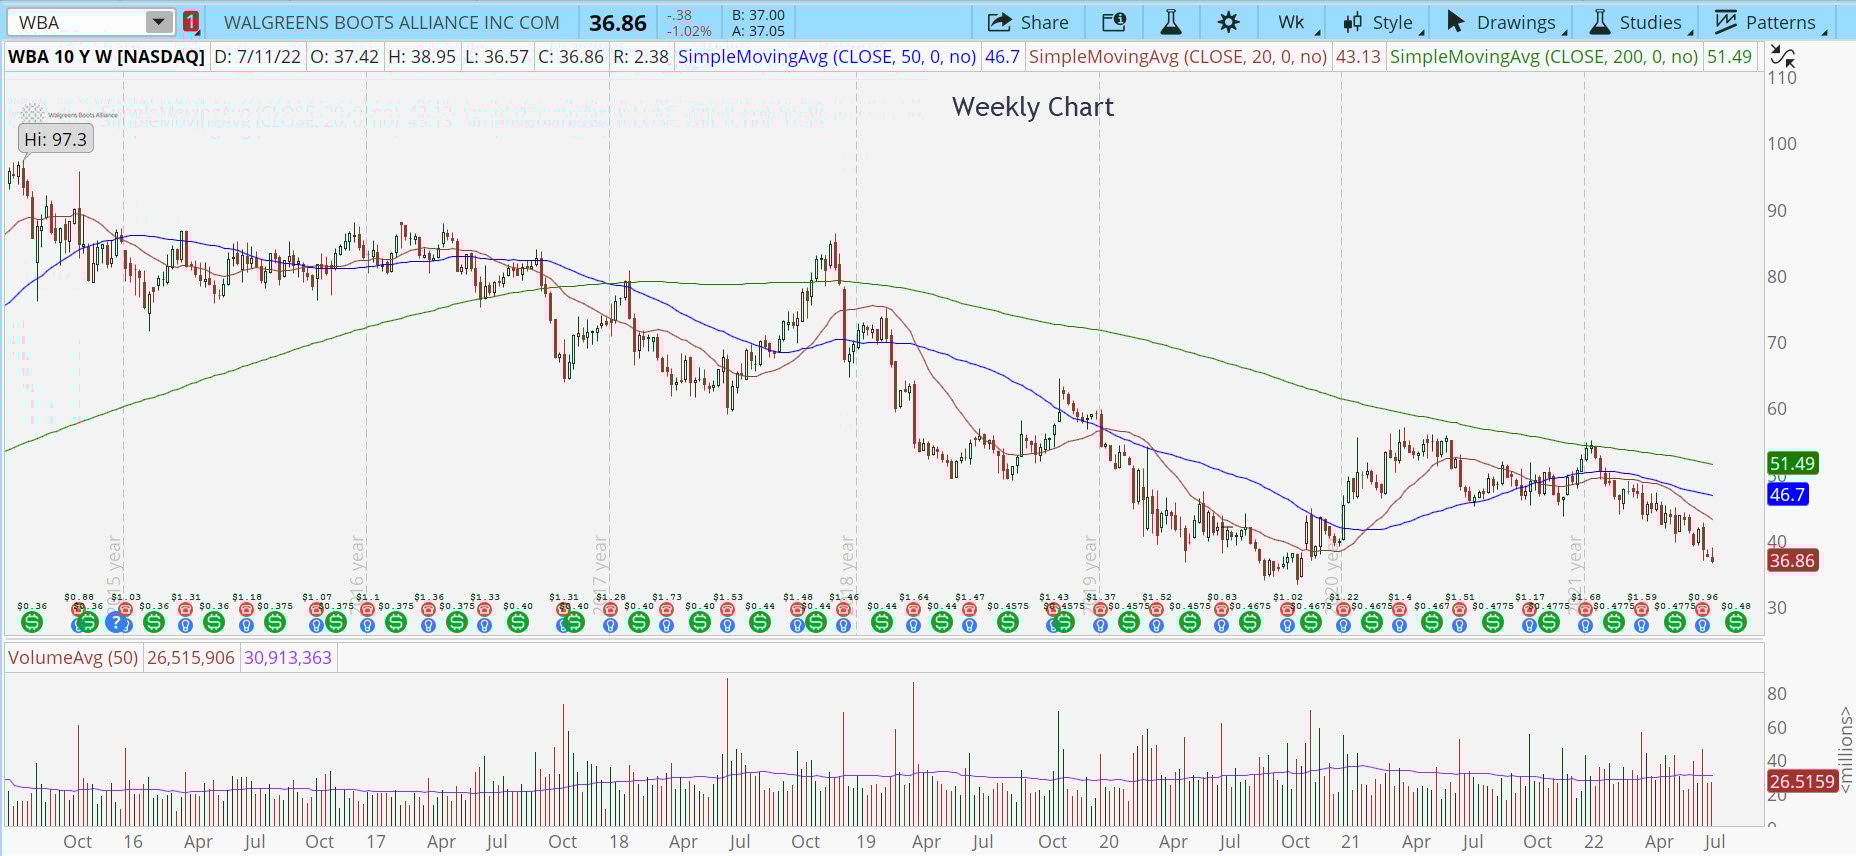Viewport: 1856px width, 856px height.
Task: Click the blue lightbulb icon below $1.22
Action: point(1343,625)
